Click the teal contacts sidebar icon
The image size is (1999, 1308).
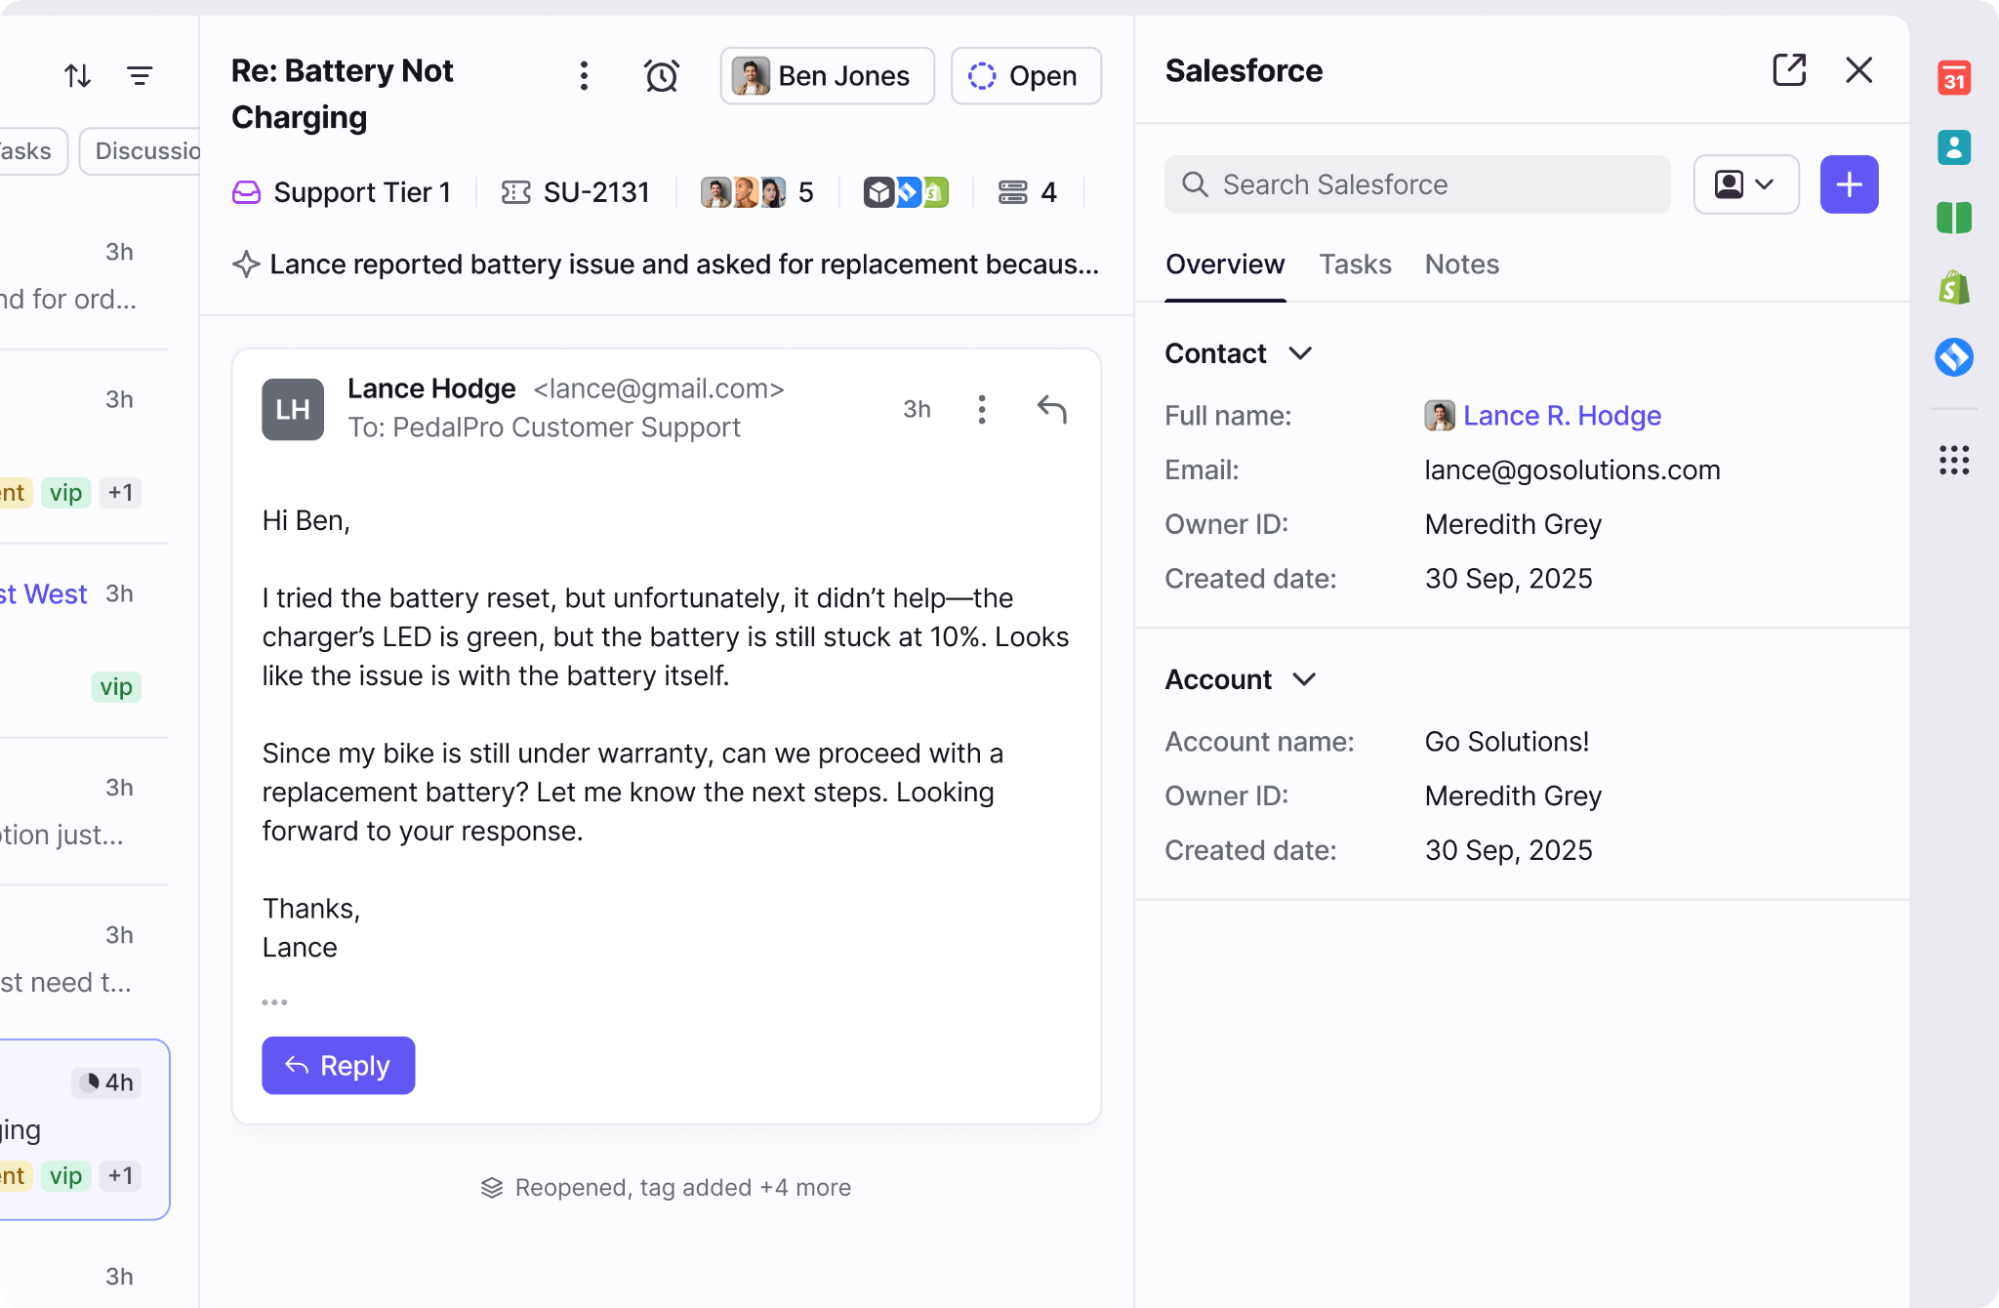click(1953, 148)
